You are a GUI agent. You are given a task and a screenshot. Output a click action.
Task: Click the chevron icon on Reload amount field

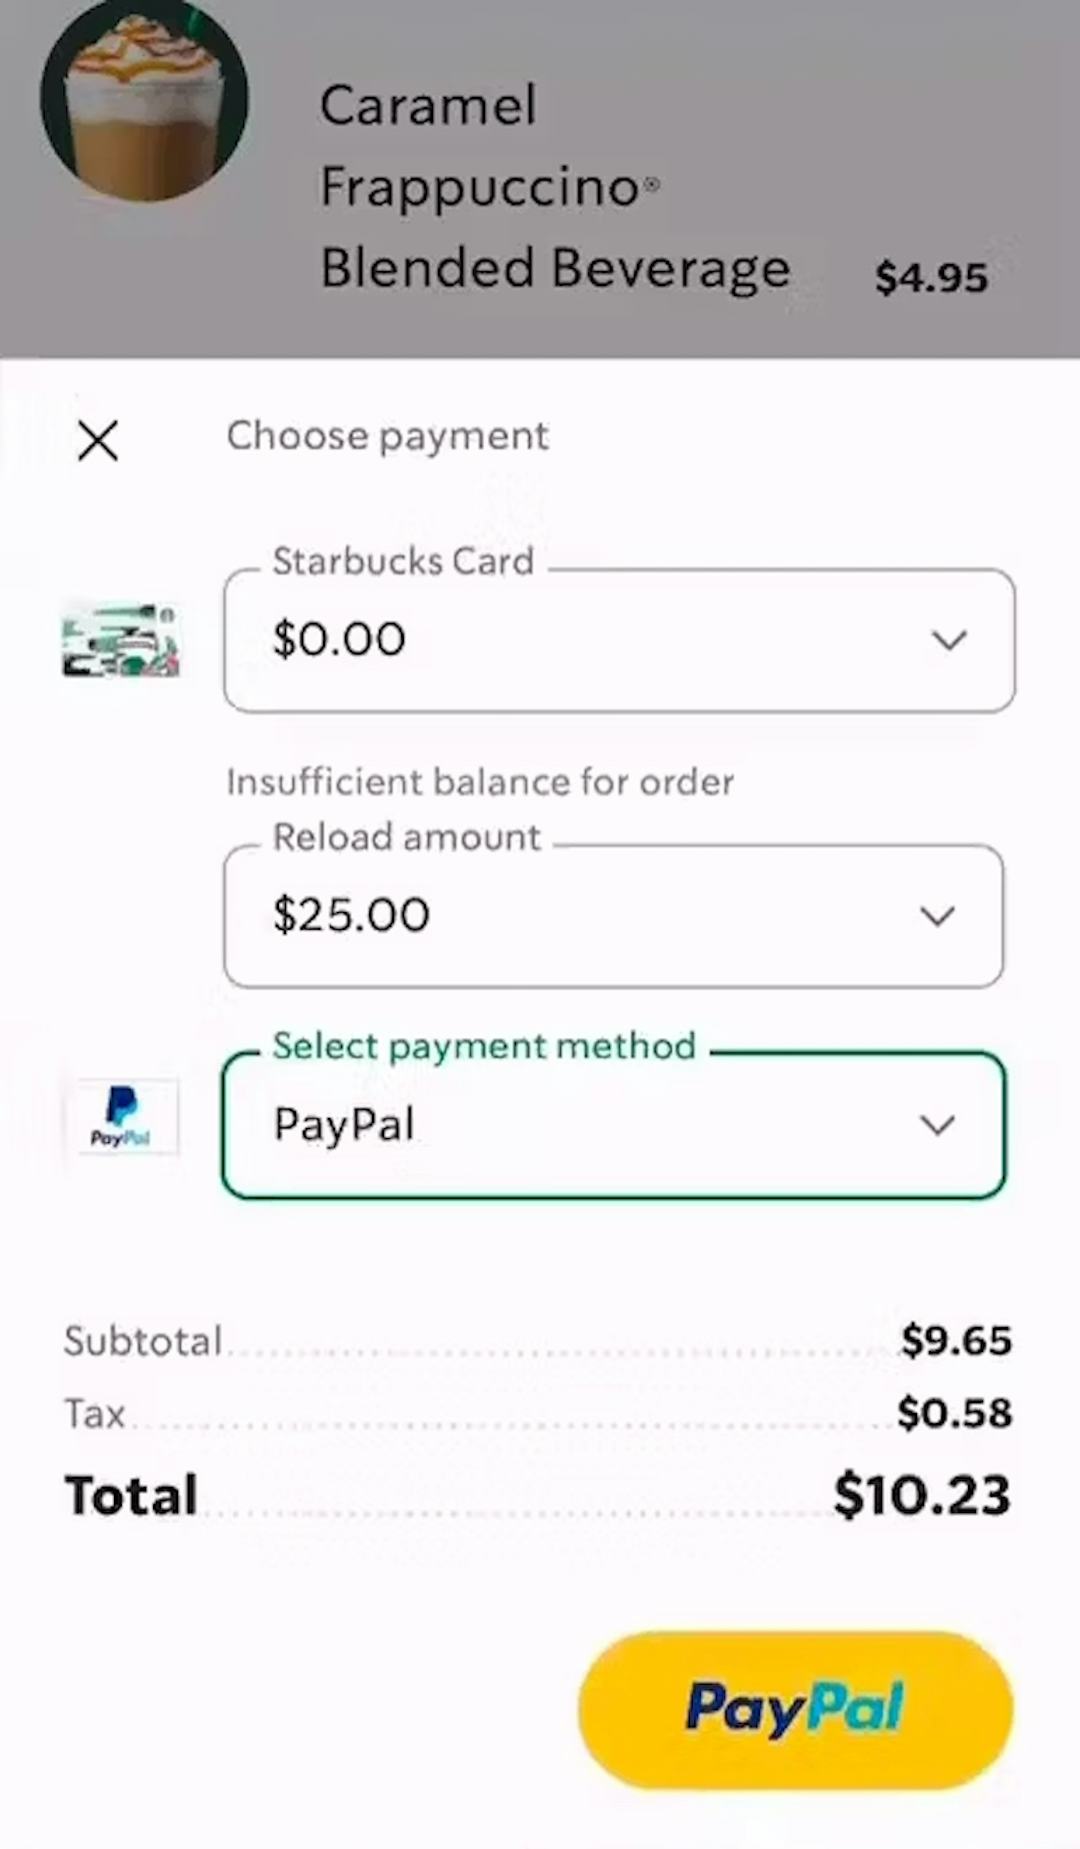[x=938, y=915]
